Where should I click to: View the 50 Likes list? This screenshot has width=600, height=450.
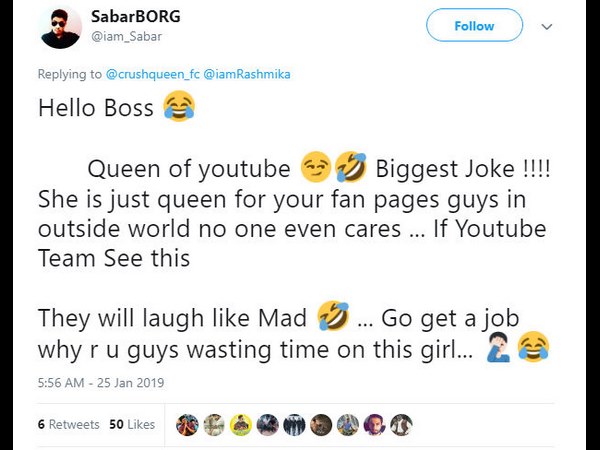tap(131, 424)
